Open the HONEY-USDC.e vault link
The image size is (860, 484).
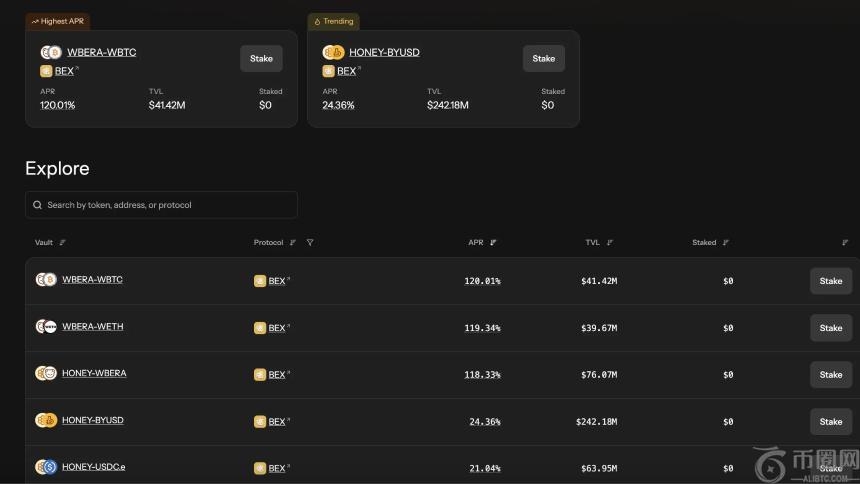pyautogui.click(x=93, y=467)
